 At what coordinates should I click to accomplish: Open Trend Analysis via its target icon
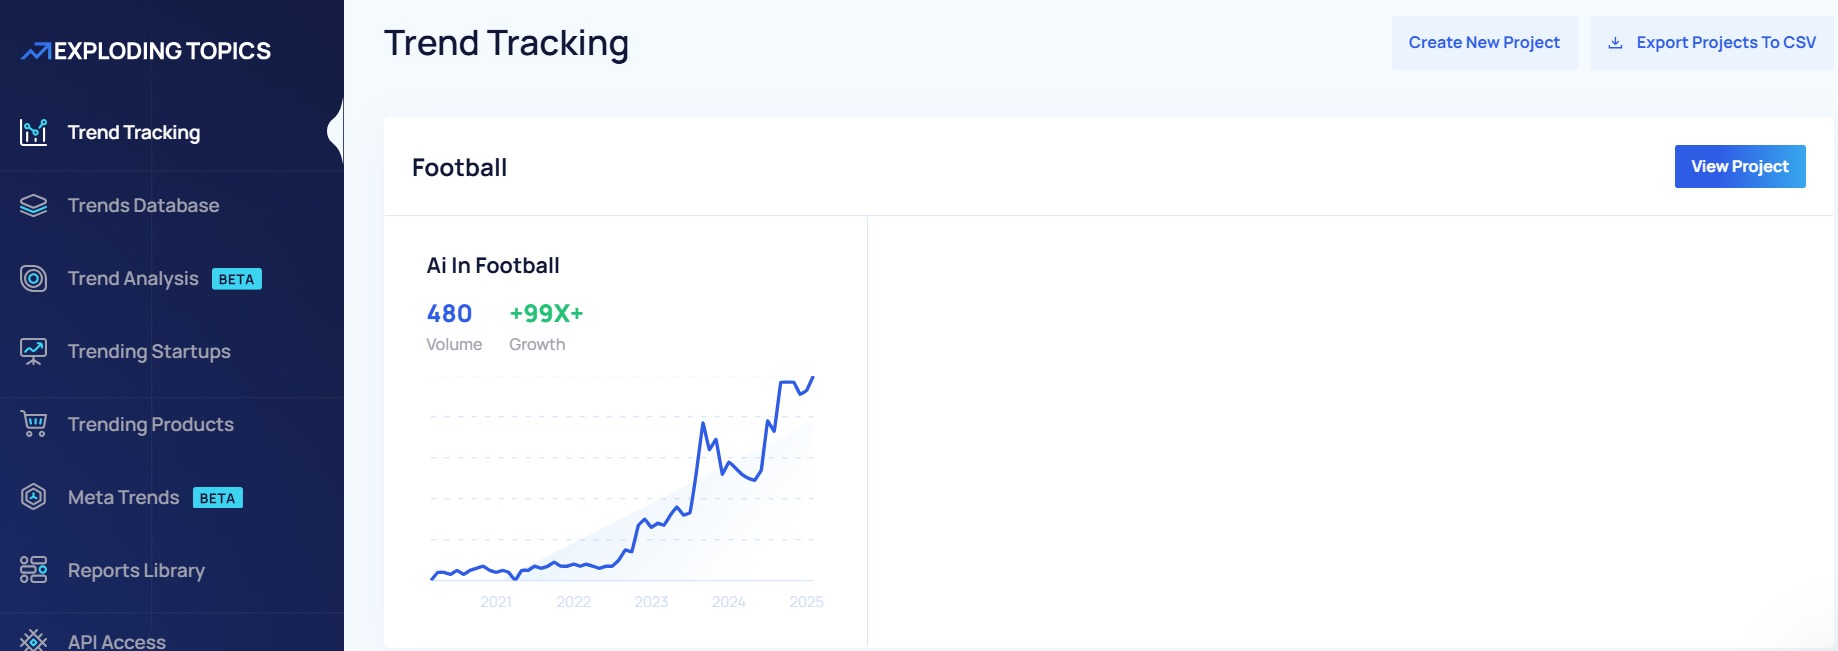tap(33, 278)
